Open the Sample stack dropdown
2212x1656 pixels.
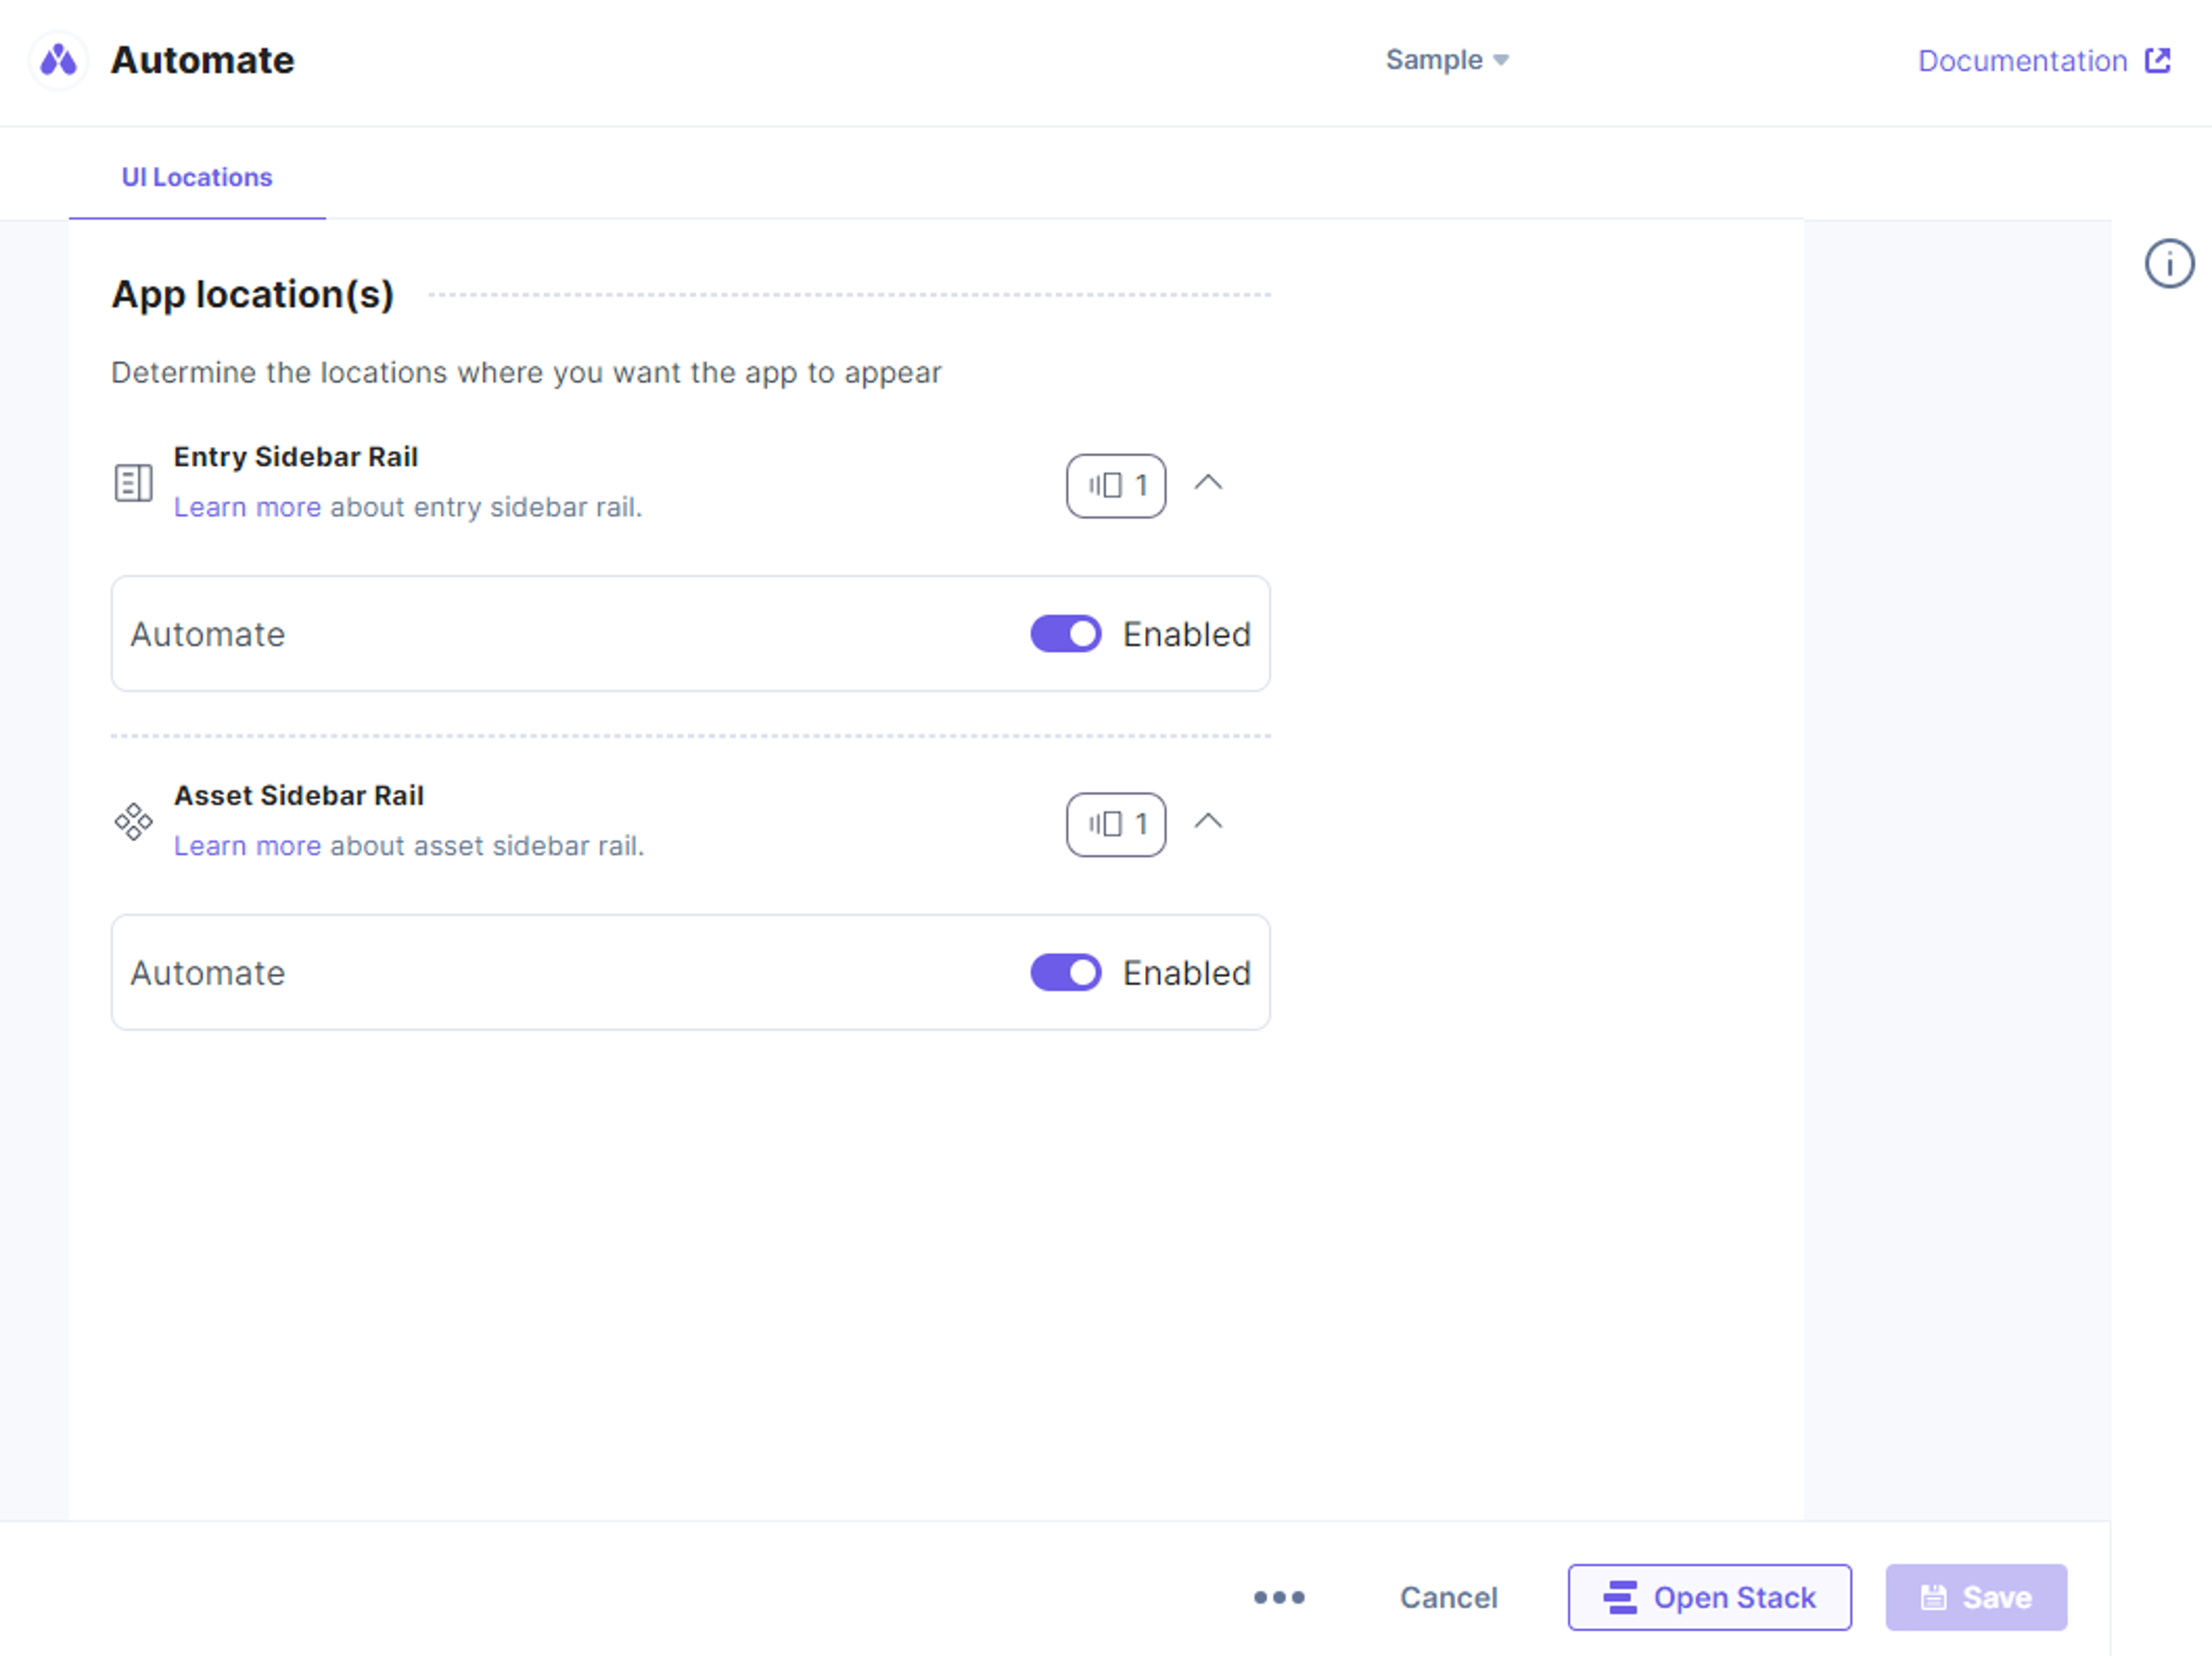click(x=1447, y=60)
